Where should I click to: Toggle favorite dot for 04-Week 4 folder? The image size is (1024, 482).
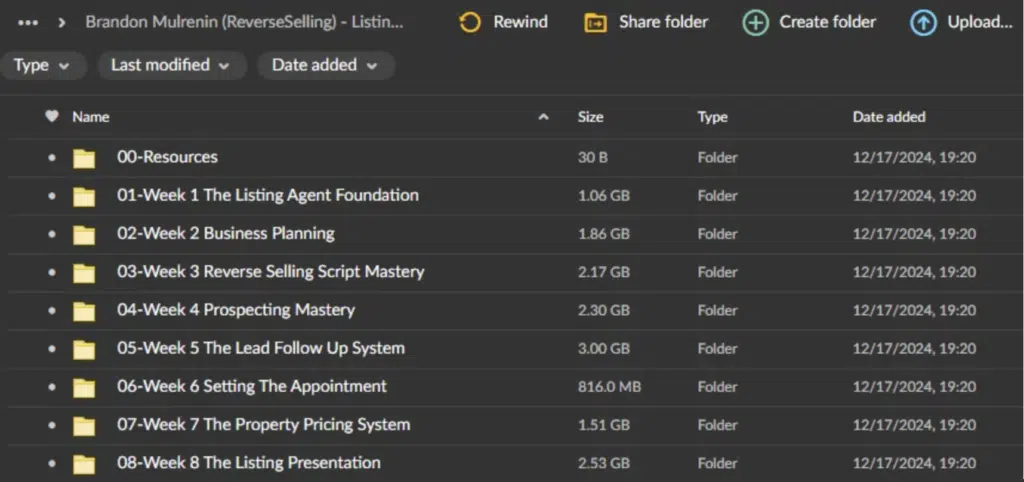pos(52,310)
